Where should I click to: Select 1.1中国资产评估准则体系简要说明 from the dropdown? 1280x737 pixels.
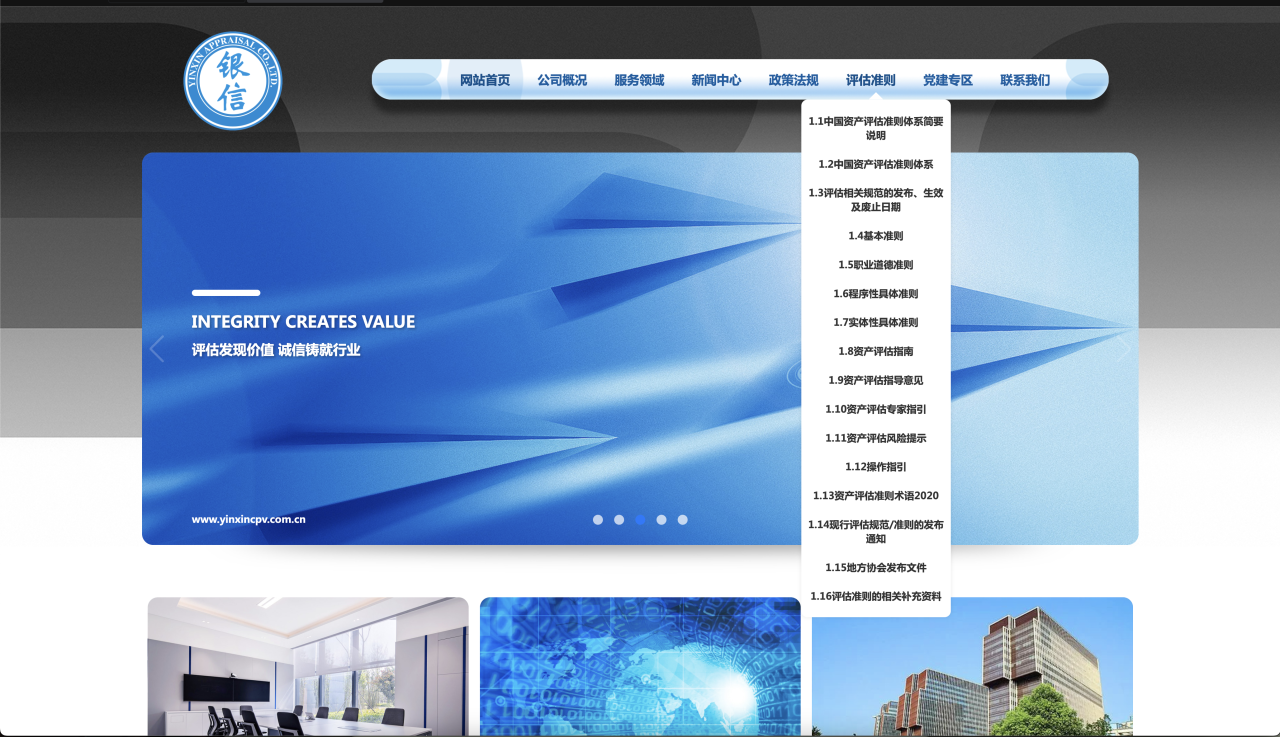pyautogui.click(x=876, y=128)
